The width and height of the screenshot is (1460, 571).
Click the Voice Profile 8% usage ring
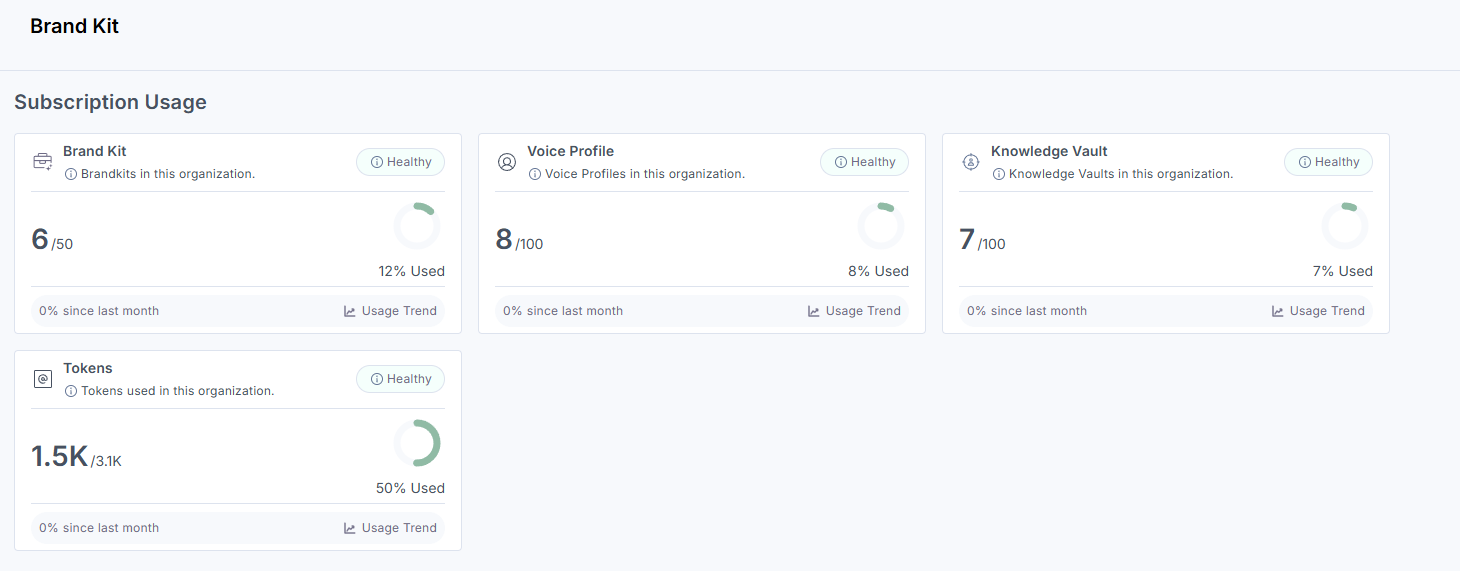pyautogui.click(x=881, y=226)
